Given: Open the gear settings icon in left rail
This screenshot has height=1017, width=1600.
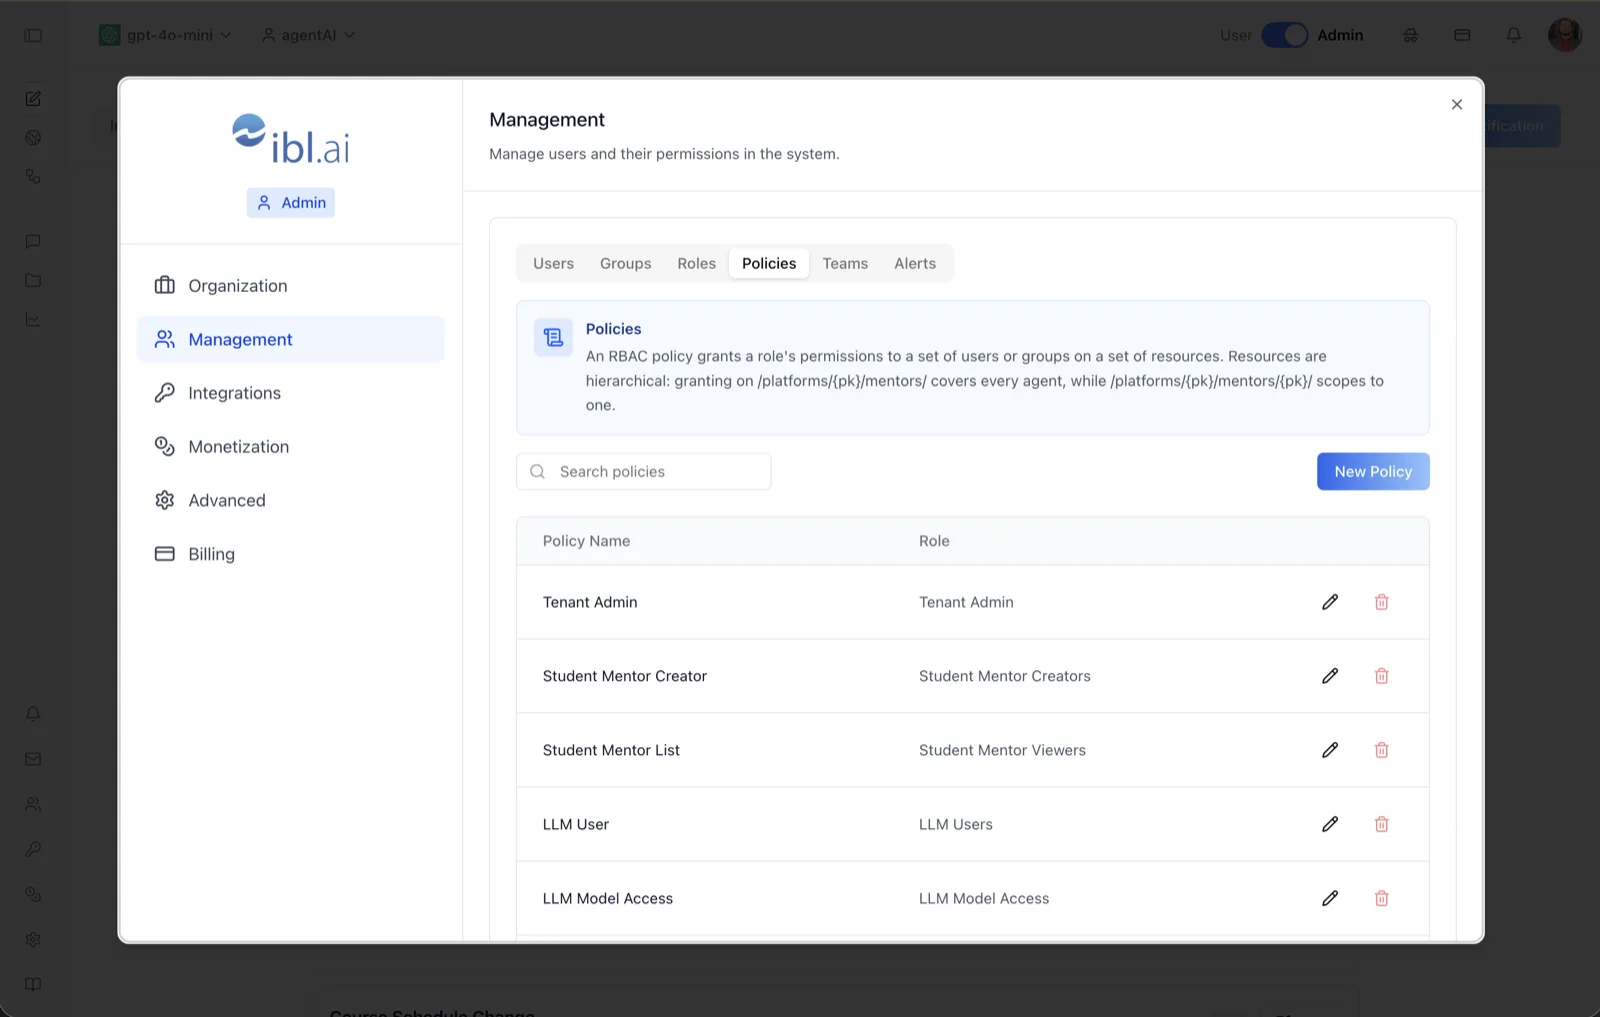Looking at the screenshot, I should tap(33, 940).
